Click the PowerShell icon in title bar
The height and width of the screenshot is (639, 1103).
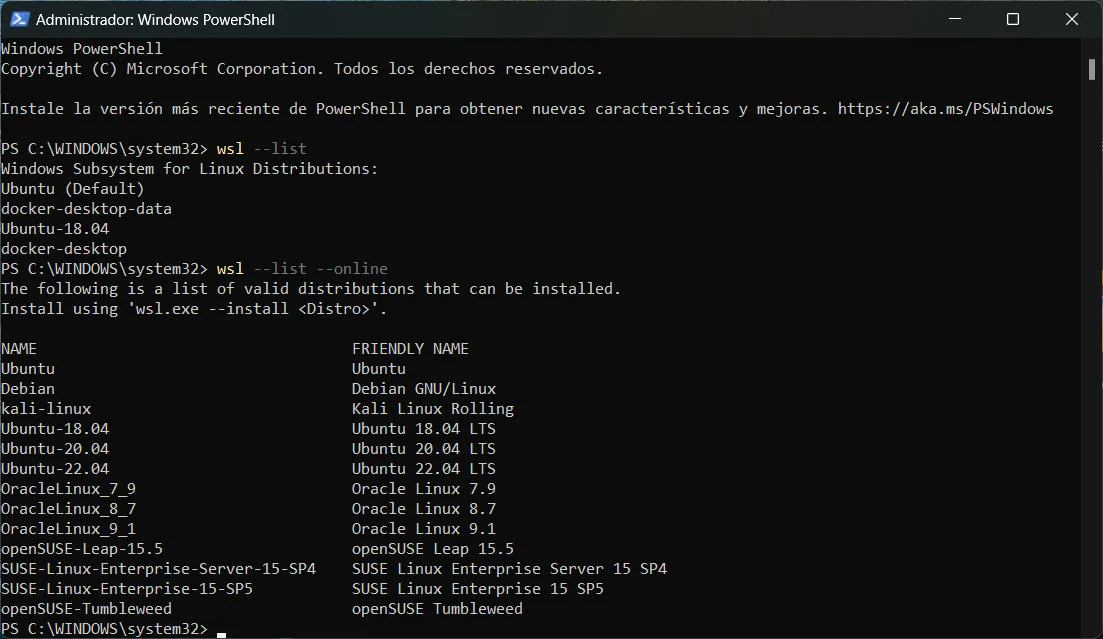point(19,19)
